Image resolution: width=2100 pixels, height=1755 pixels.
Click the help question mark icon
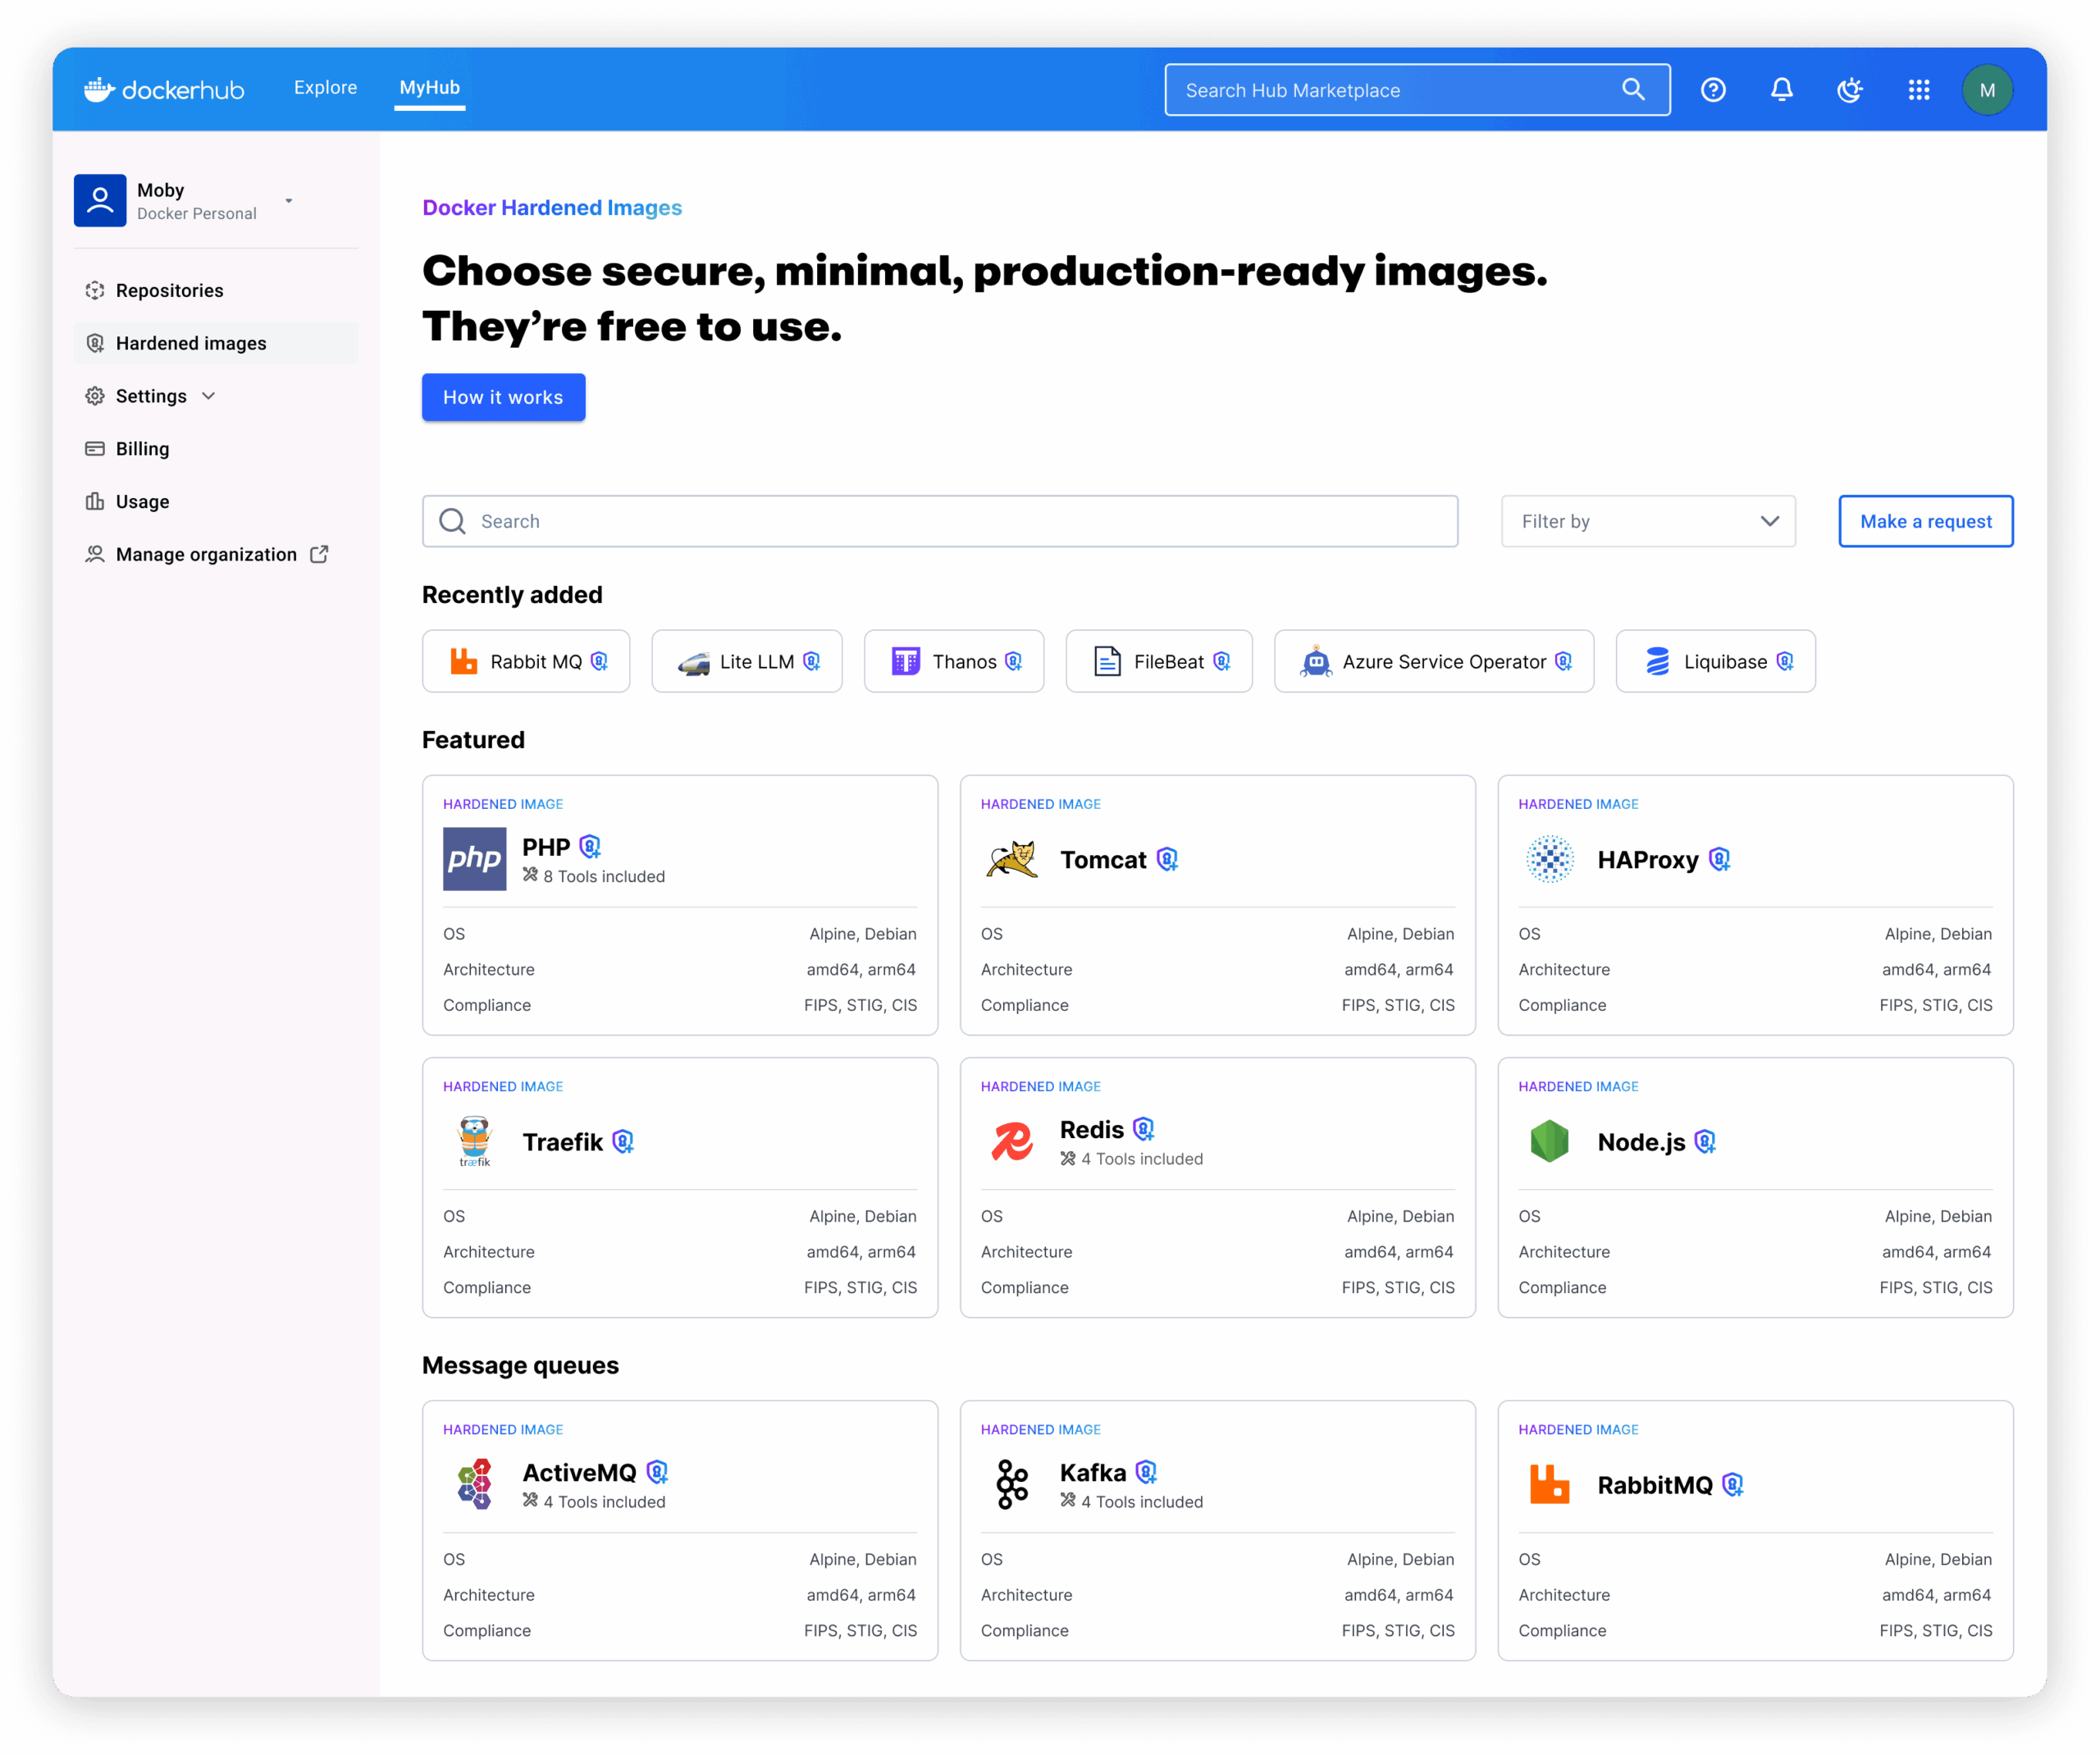click(1713, 90)
